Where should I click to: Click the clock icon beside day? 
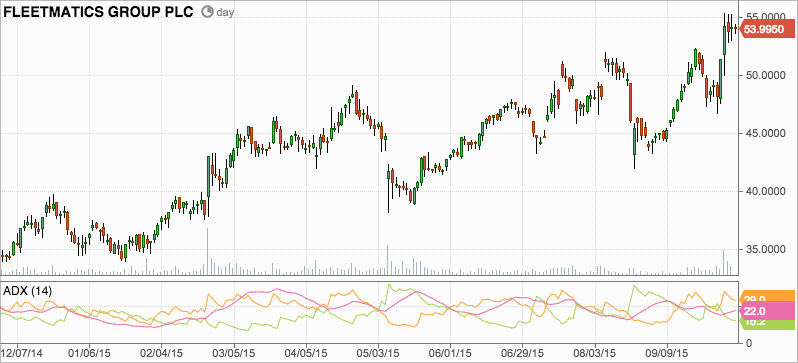[x=207, y=12]
